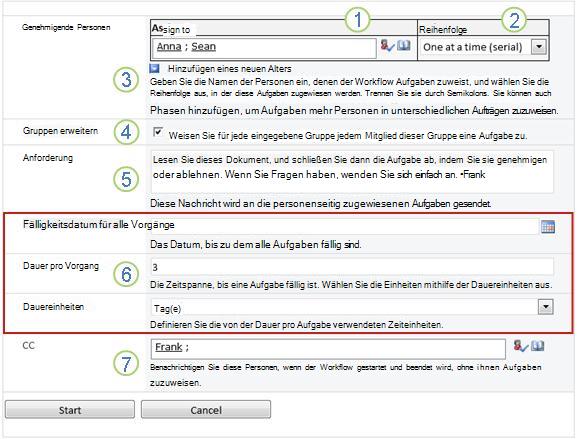This screenshot has width=577, height=439.
Task: Click the Sean name in Assign to field
Action: tap(203, 47)
